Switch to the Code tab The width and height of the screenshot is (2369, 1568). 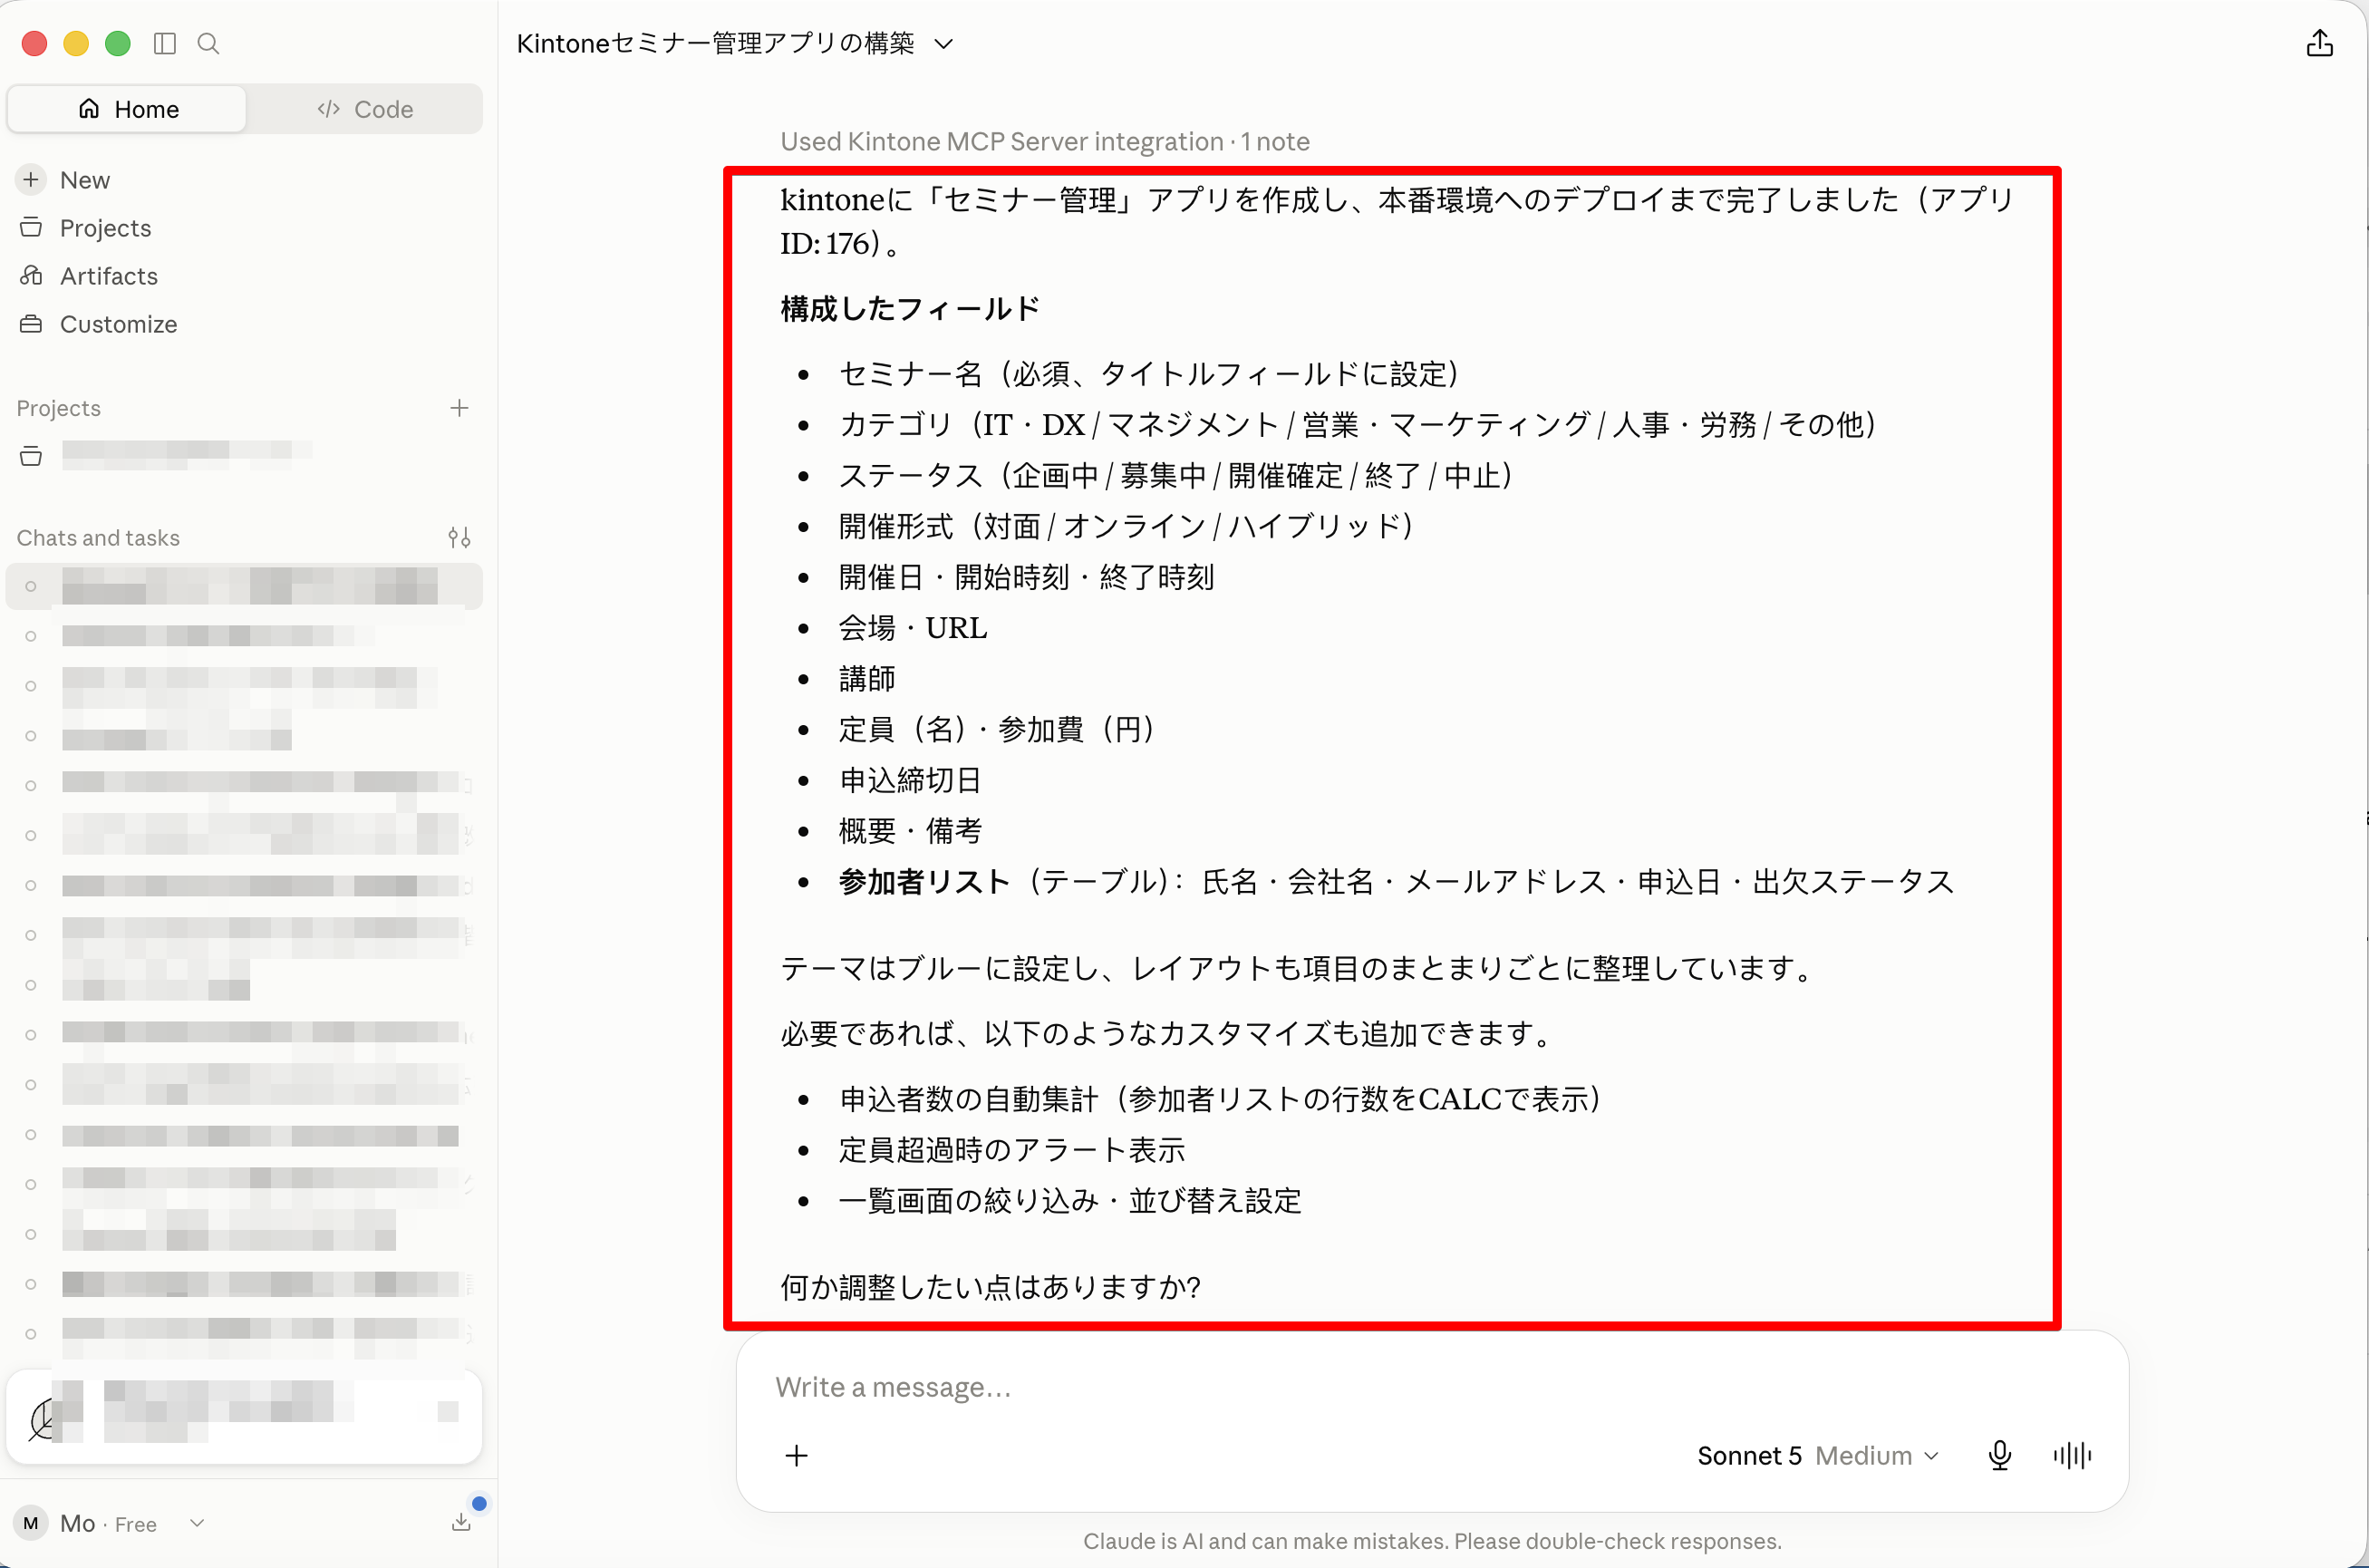click(365, 109)
